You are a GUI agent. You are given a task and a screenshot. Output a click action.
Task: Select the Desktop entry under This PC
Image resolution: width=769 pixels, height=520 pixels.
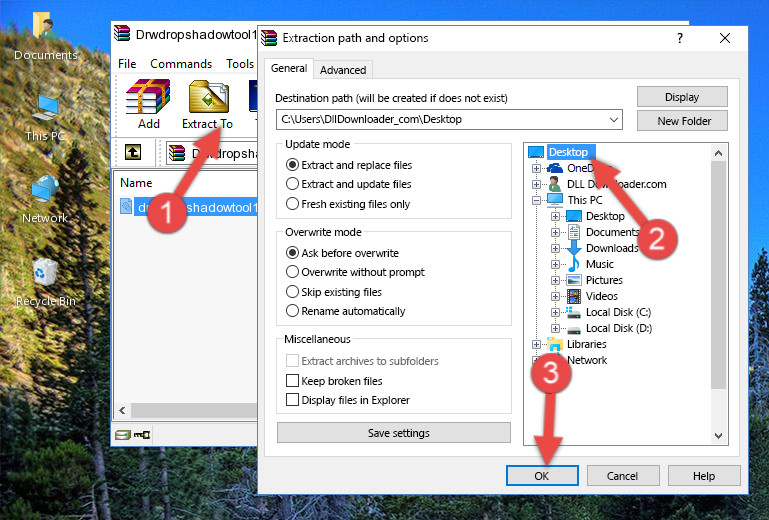click(x=605, y=216)
